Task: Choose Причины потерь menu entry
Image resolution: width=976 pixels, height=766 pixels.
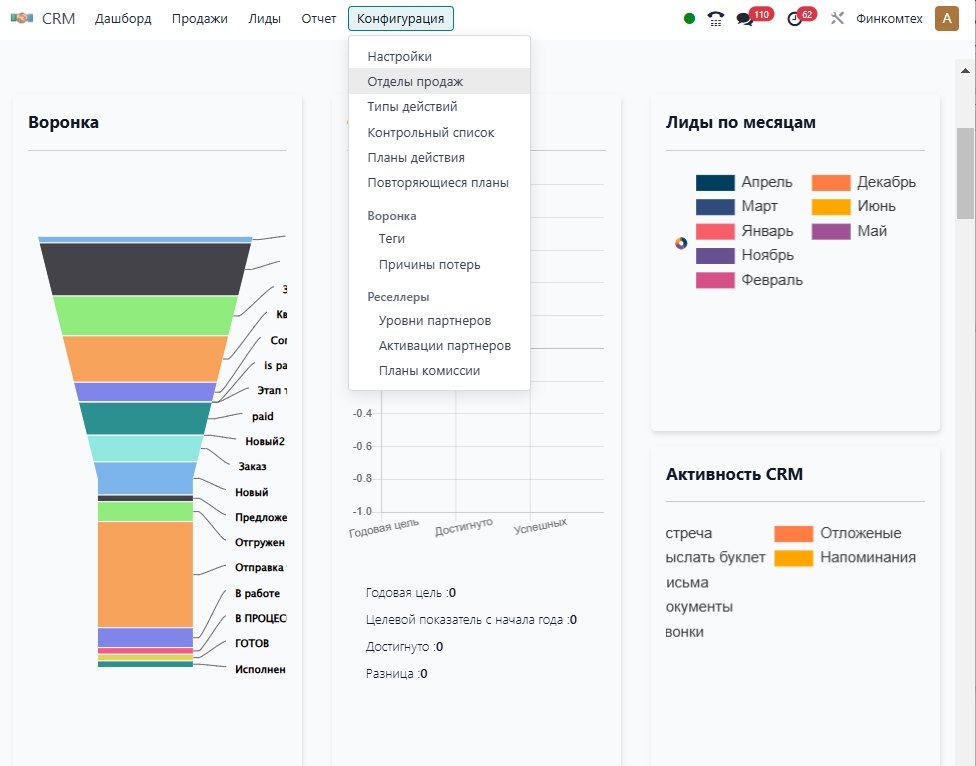Action: tap(429, 265)
